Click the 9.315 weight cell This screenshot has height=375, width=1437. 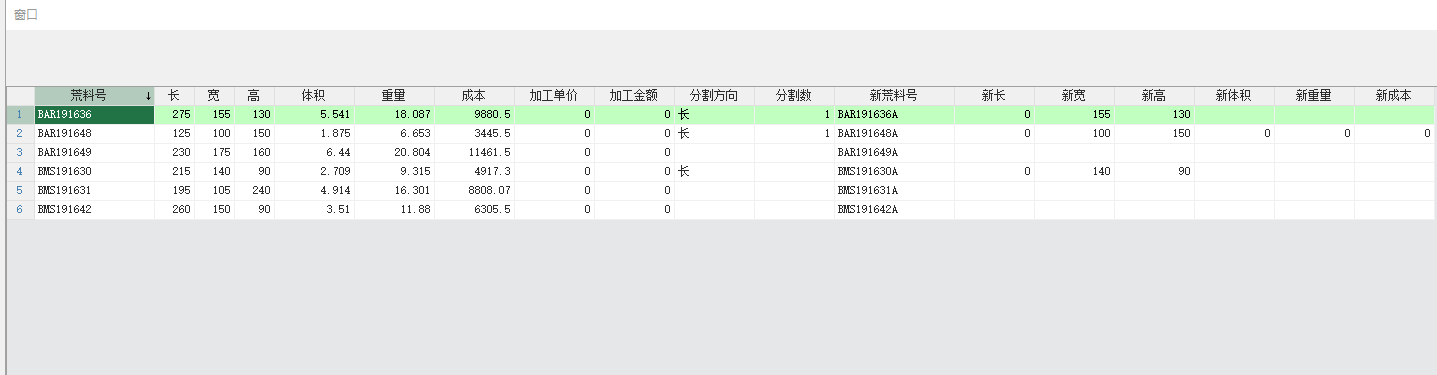pos(395,172)
